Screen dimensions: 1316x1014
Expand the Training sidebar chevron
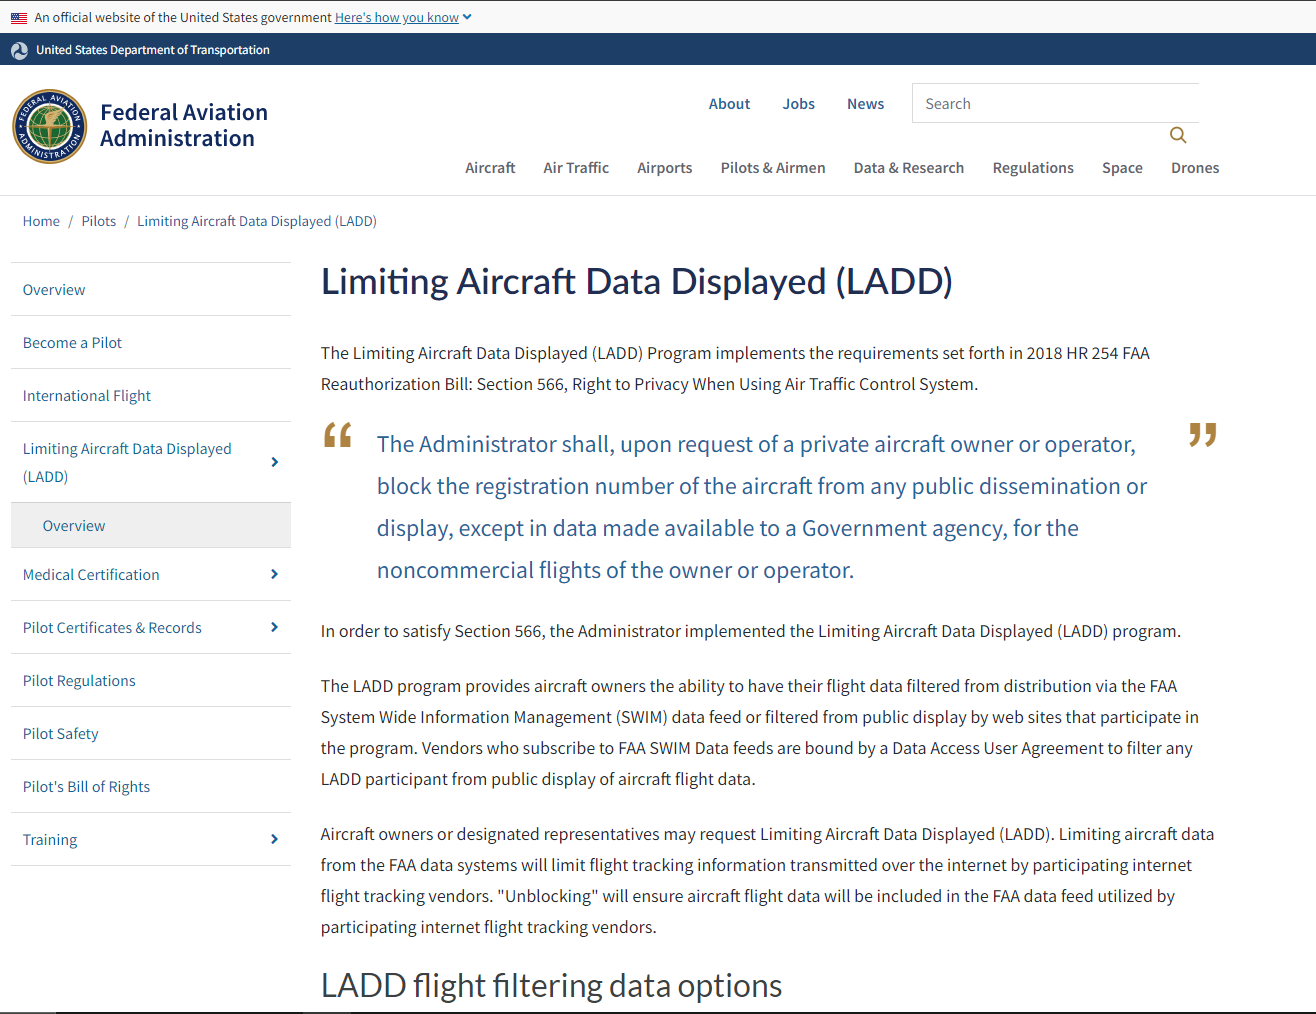pyautogui.click(x=274, y=839)
